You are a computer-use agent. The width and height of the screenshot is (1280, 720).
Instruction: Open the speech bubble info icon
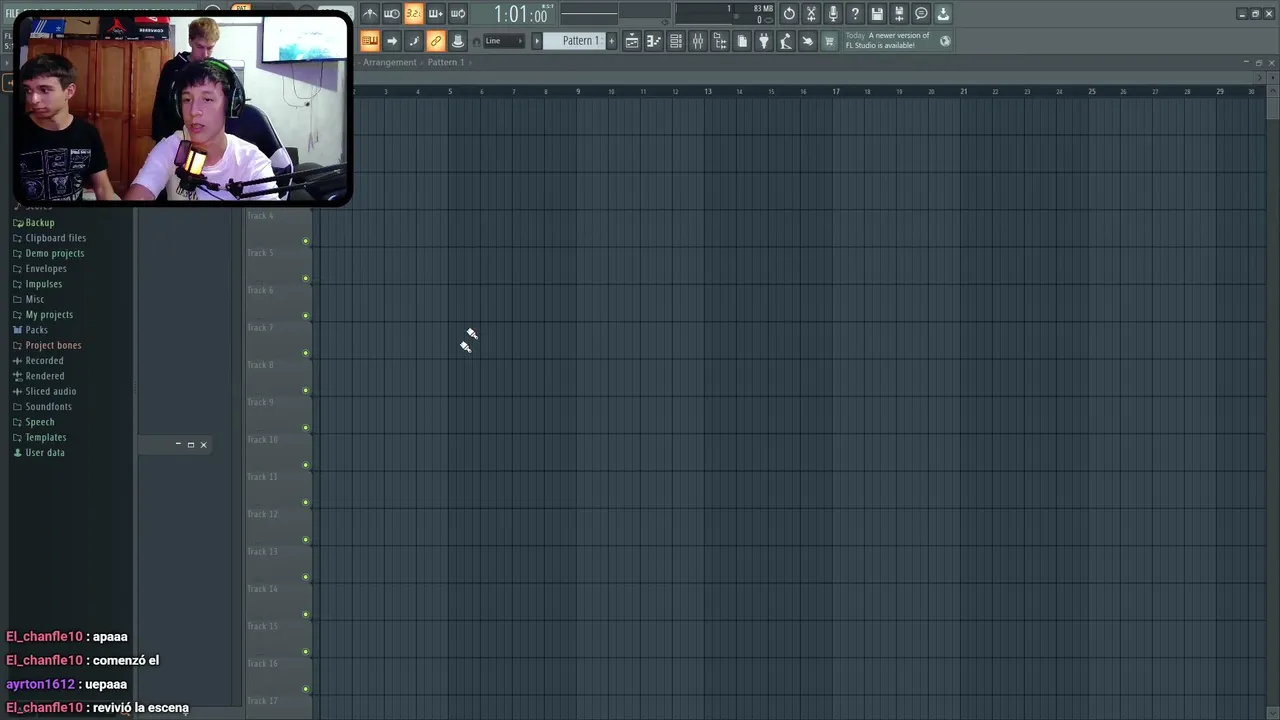point(921,14)
